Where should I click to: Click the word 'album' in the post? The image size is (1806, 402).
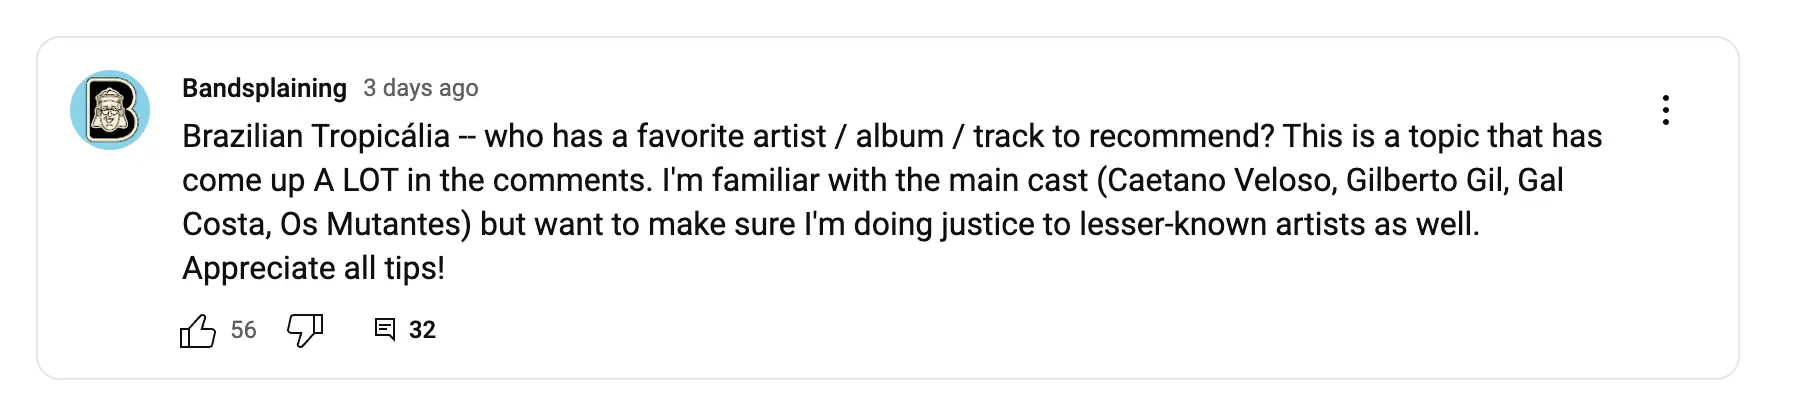[899, 136]
